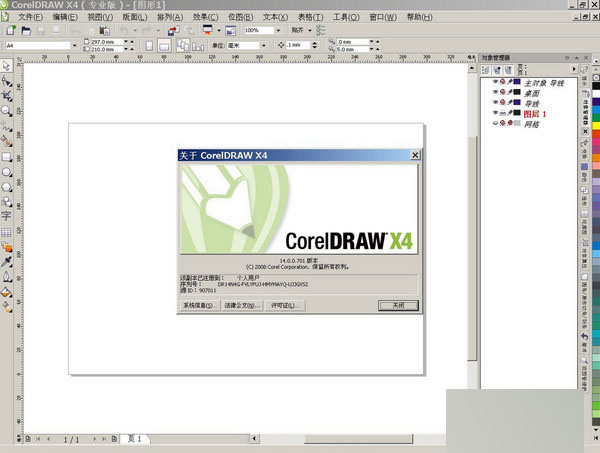600x453 pixels.
Task: Select the Rectangle tool
Action: click(6, 157)
